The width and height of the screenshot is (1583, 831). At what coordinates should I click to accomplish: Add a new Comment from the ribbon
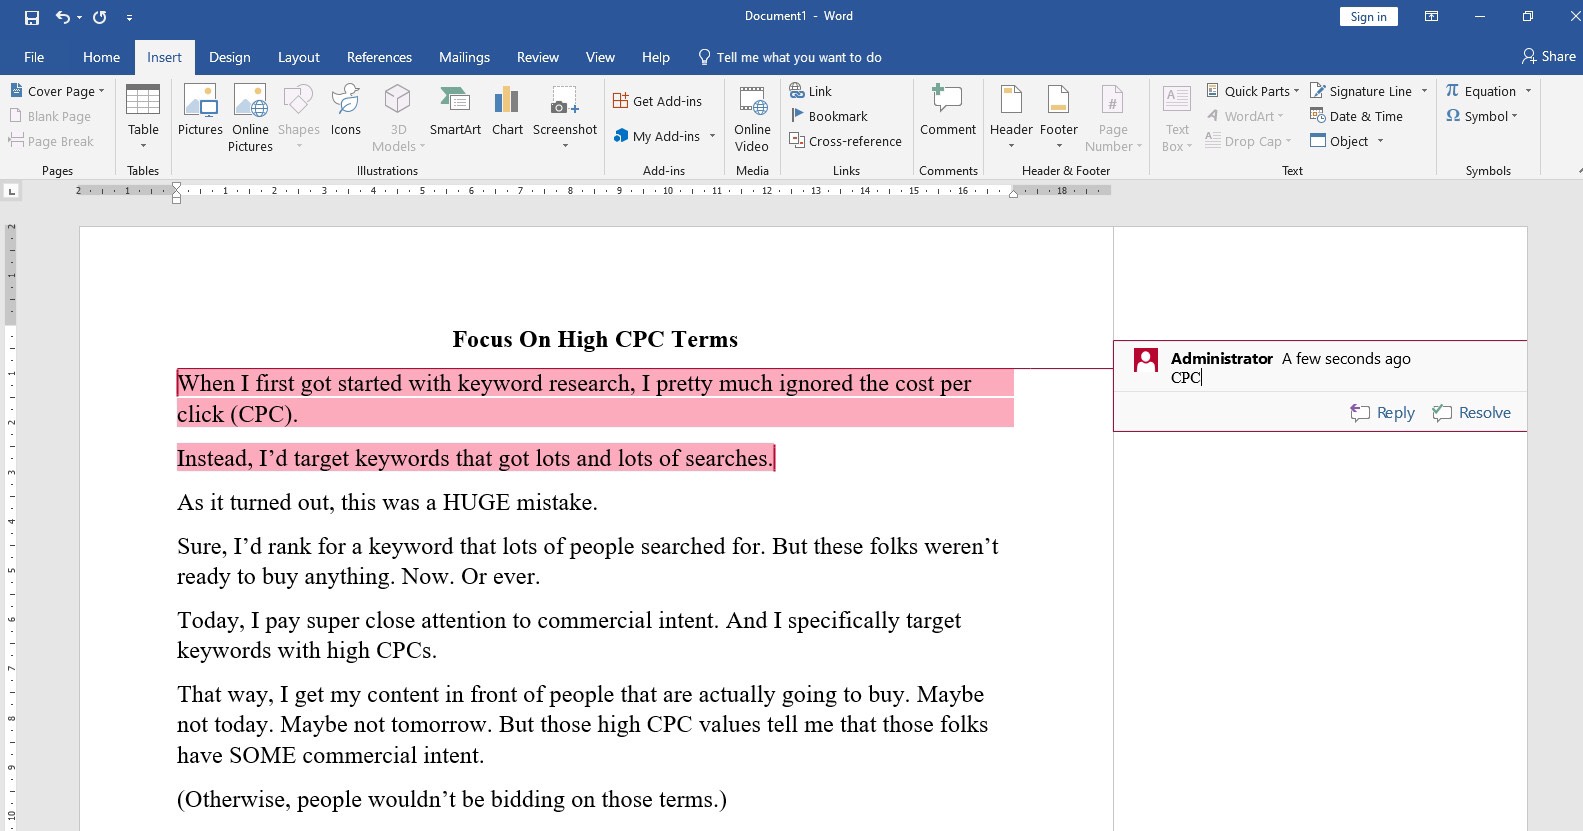click(x=948, y=110)
